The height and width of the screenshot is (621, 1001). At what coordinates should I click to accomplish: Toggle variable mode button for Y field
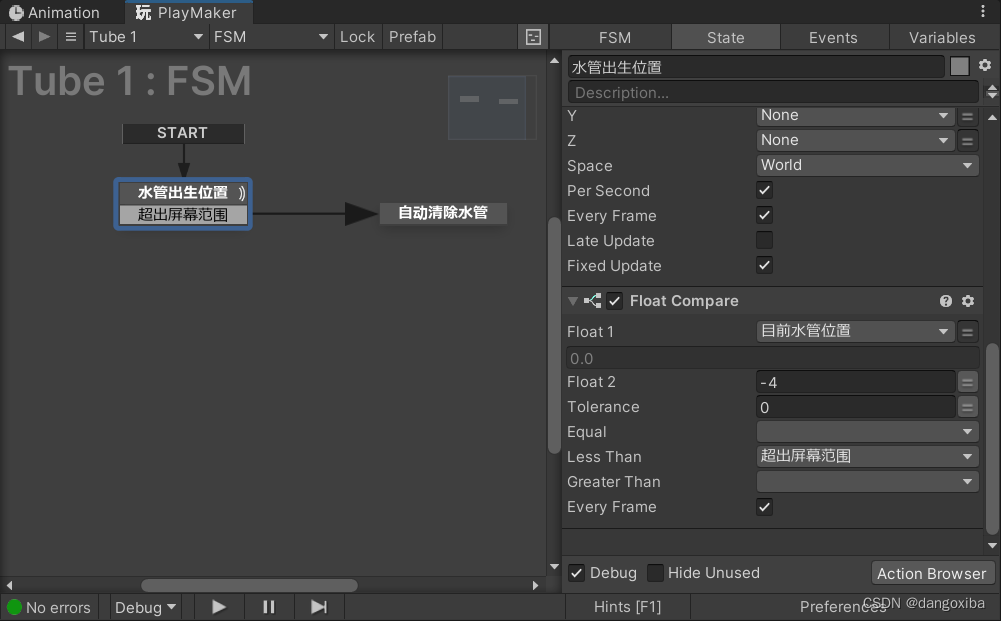(967, 116)
